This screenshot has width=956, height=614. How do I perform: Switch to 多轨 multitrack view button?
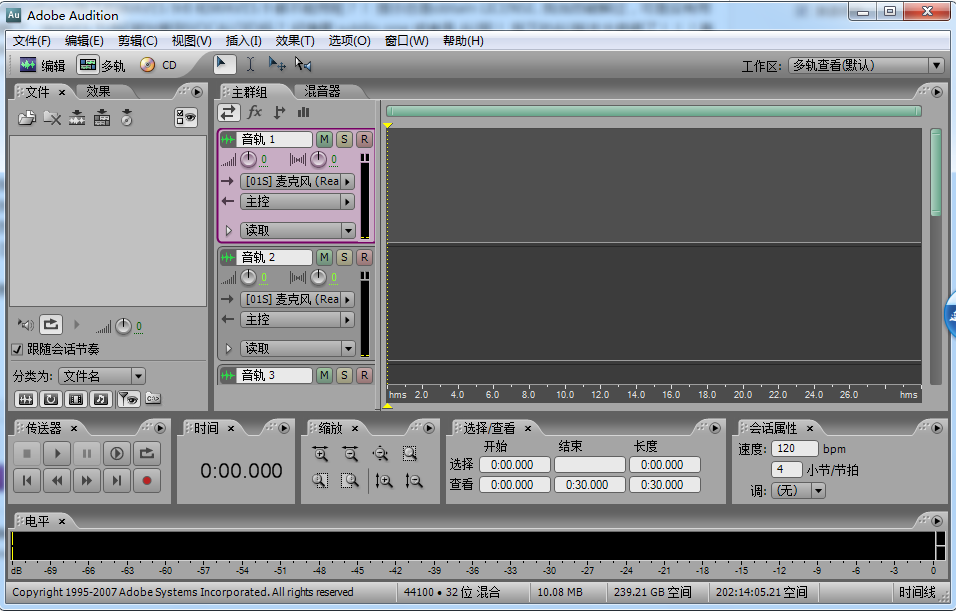(x=102, y=65)
